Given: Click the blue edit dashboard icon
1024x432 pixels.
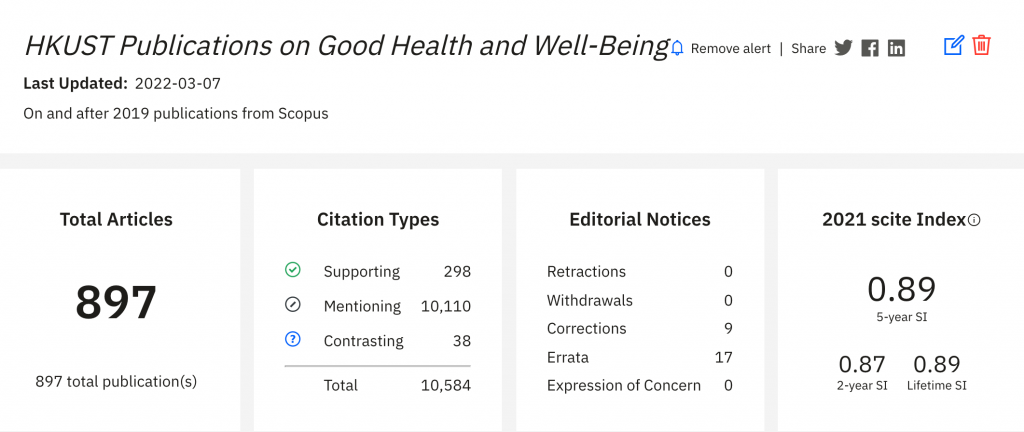Looking at the screenshot, I should tap(953, 45).
